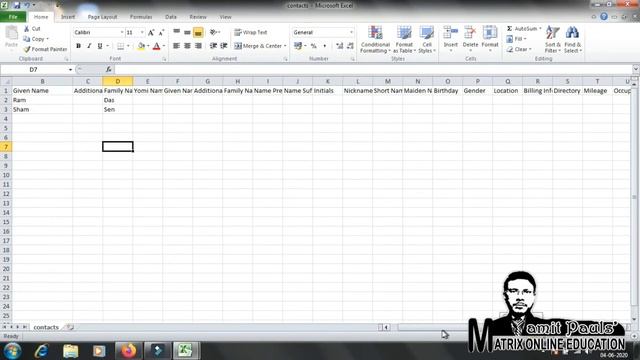Screen dimensions: 640x360
Task: Click Decrease Decimal icon
Action: click(350, 46)
